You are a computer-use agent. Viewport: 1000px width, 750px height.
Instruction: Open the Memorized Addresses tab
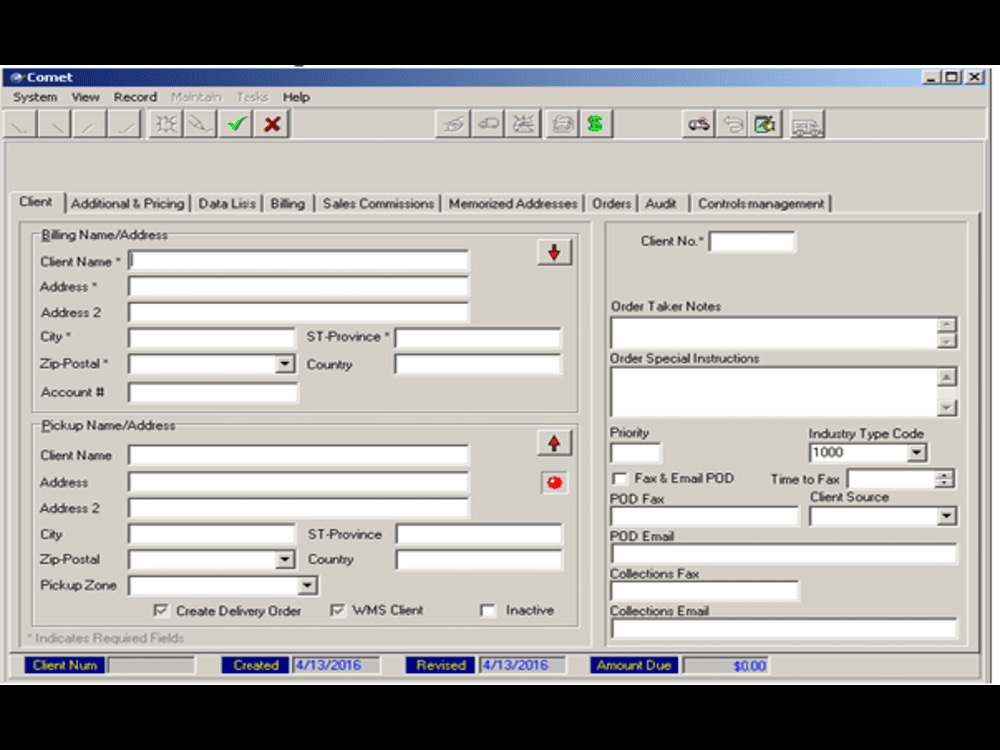pos(513,203)
